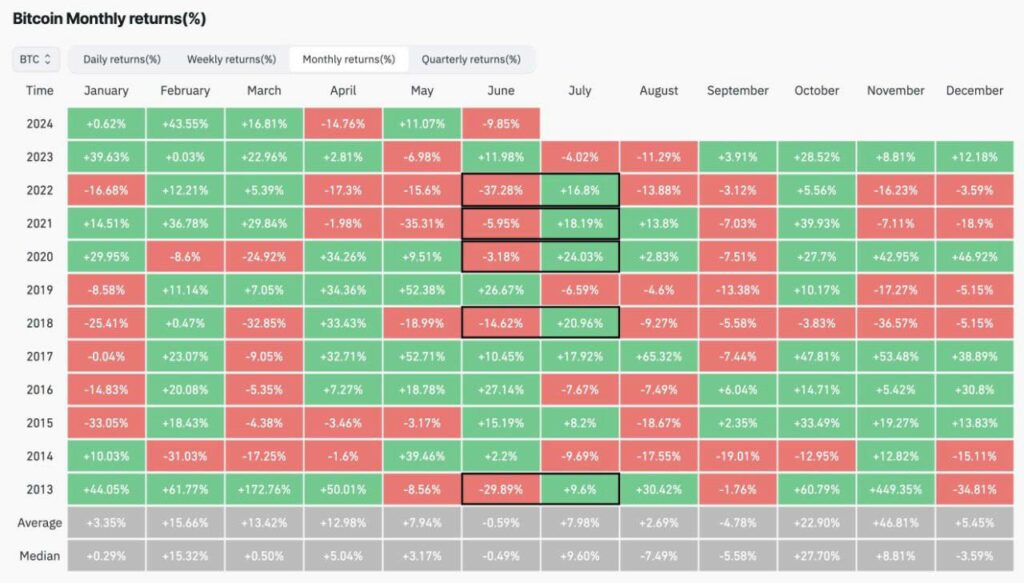This screenshot has width=1024, height=583.
Task: Select the 2024 row label
Action: coord(39,124)
